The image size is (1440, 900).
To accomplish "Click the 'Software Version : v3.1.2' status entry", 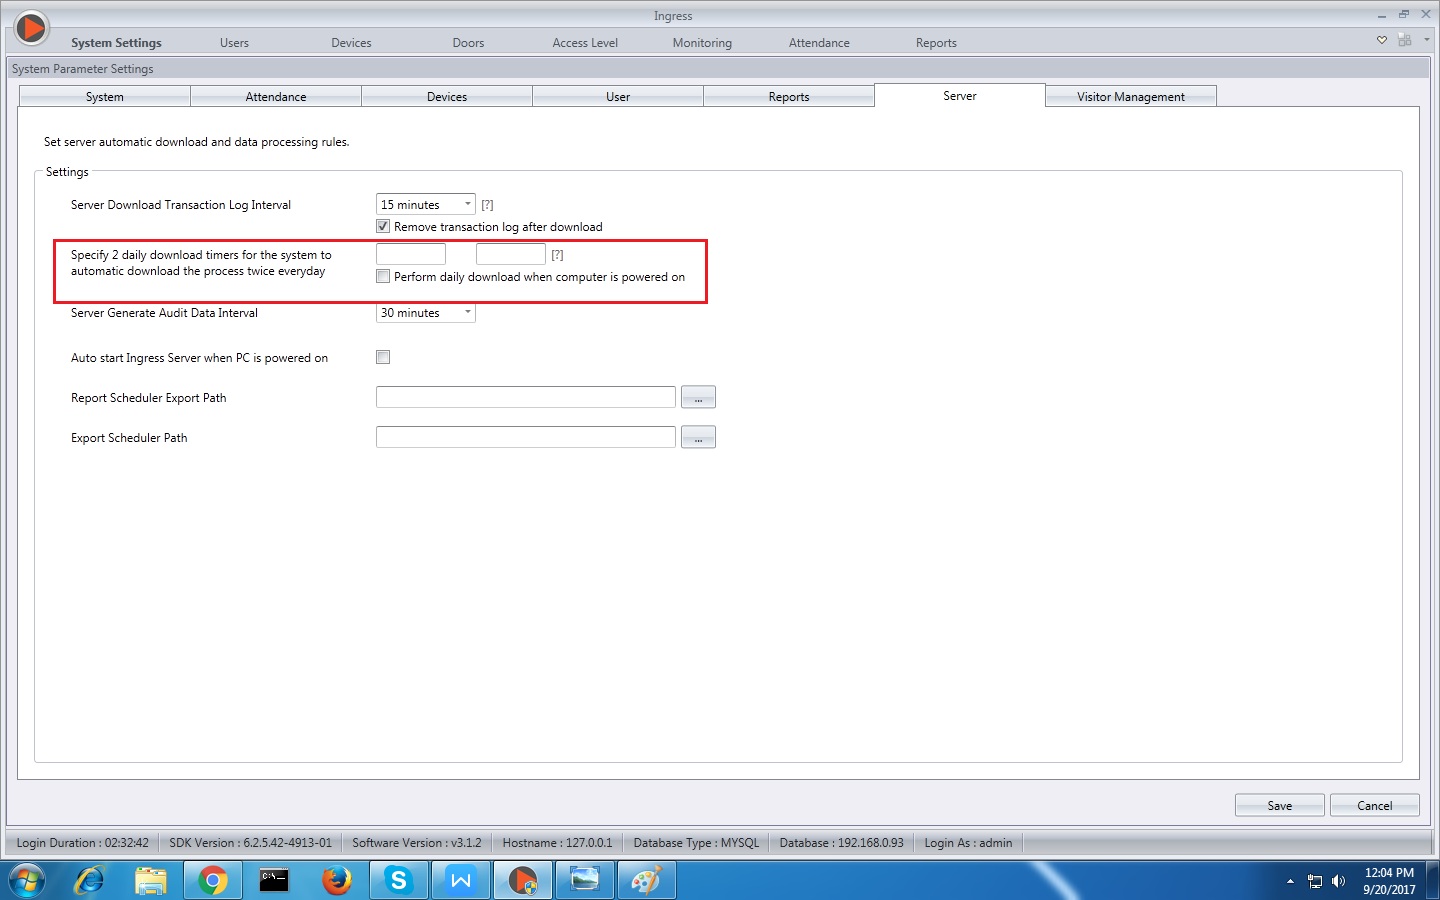I will click(x=417, y=843).
